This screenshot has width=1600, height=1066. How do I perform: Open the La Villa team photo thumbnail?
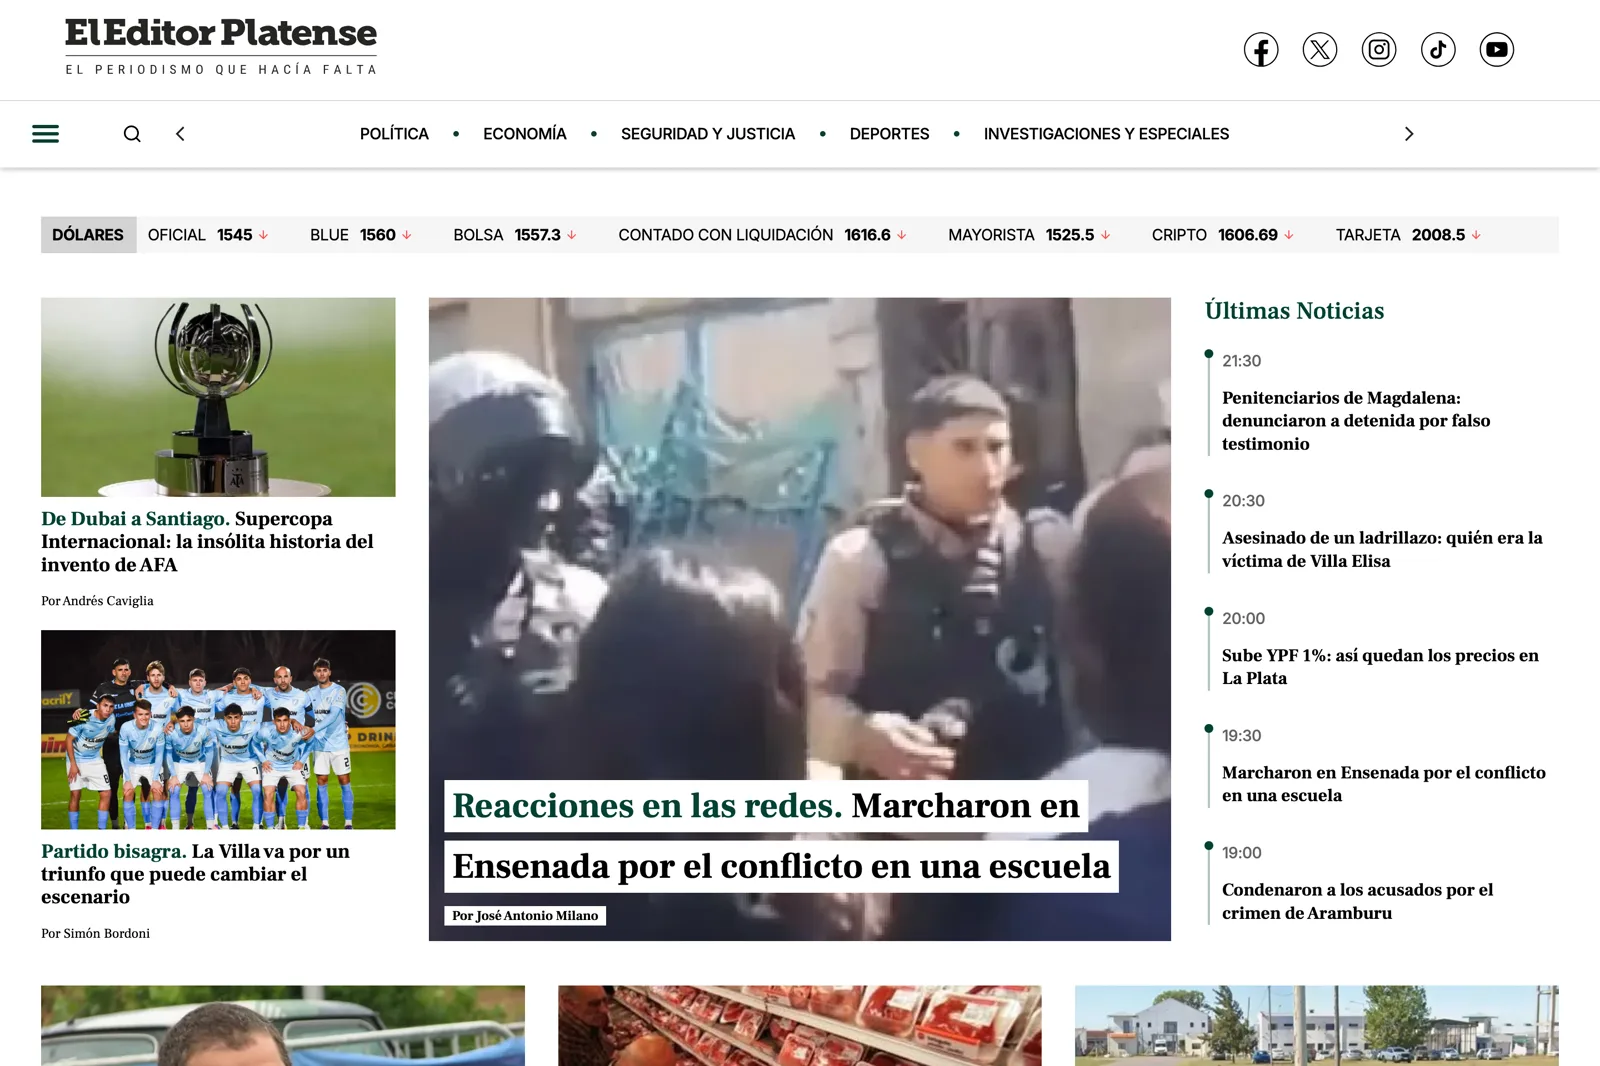[x=218, y=730]
